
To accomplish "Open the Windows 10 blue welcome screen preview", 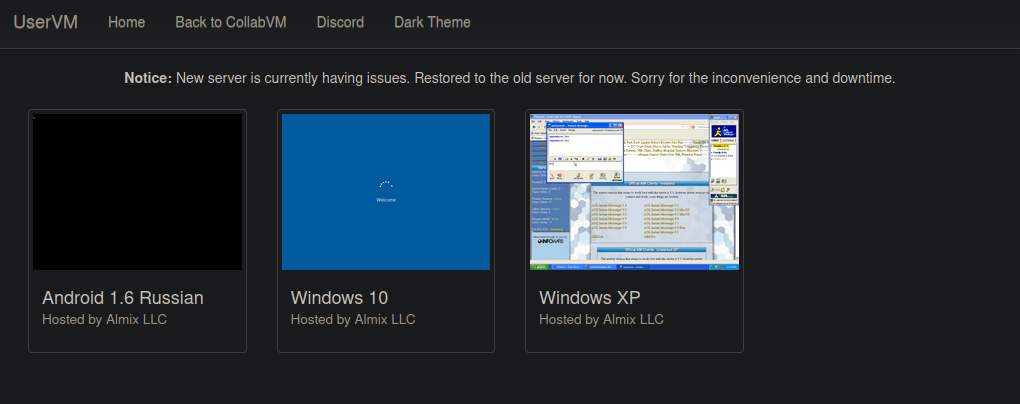I will [386, 191].
